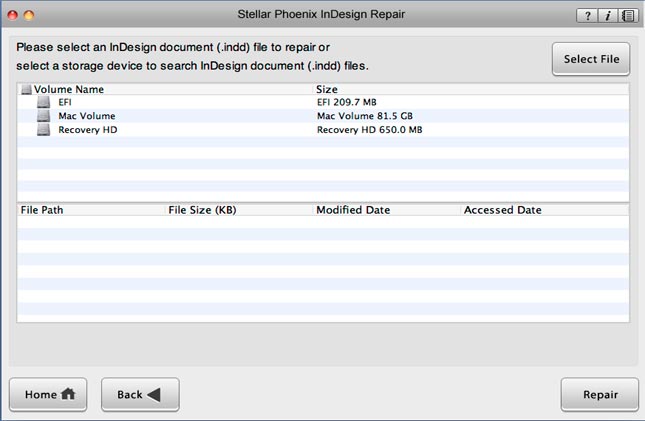Go back with the Back button

[140, 395]
